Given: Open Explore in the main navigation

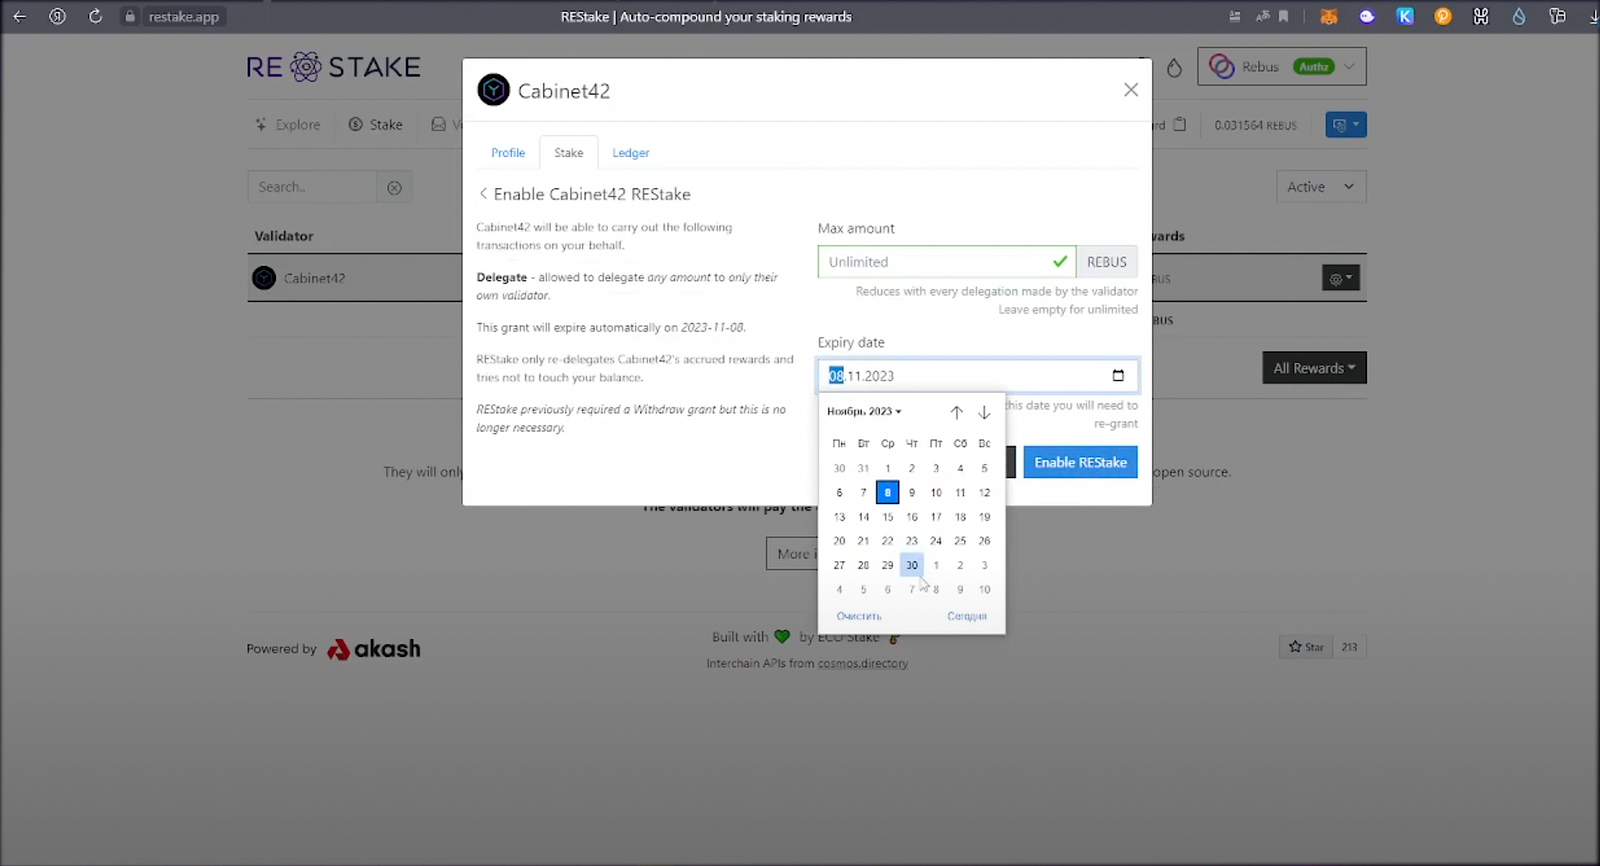Looking at the screenshot, I should tap(288, 125).
